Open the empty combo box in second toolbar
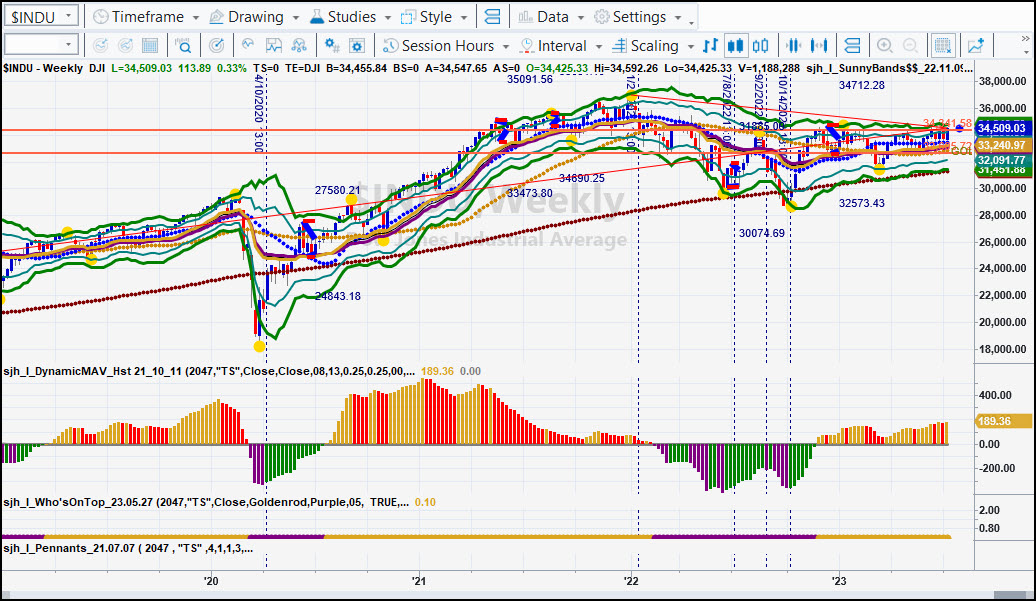 click(41, 45)
